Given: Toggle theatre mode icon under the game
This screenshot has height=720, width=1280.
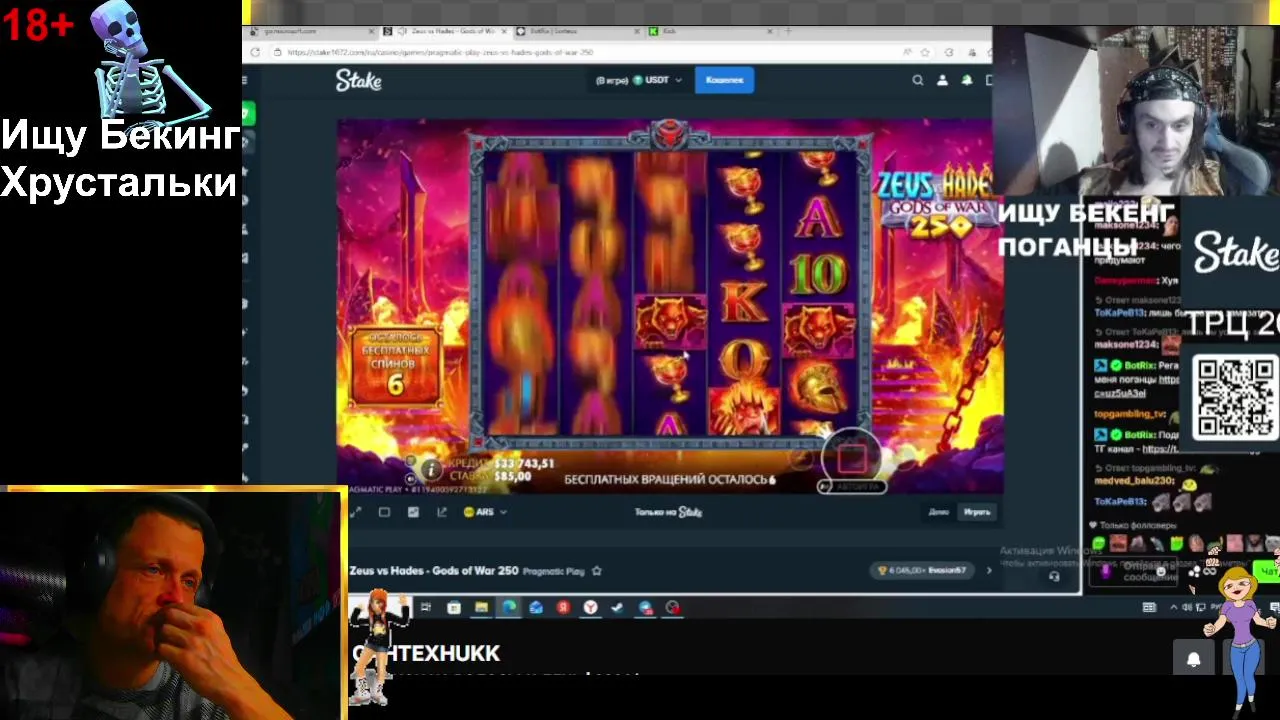Looking at the screenshot, I should point(384,512).
